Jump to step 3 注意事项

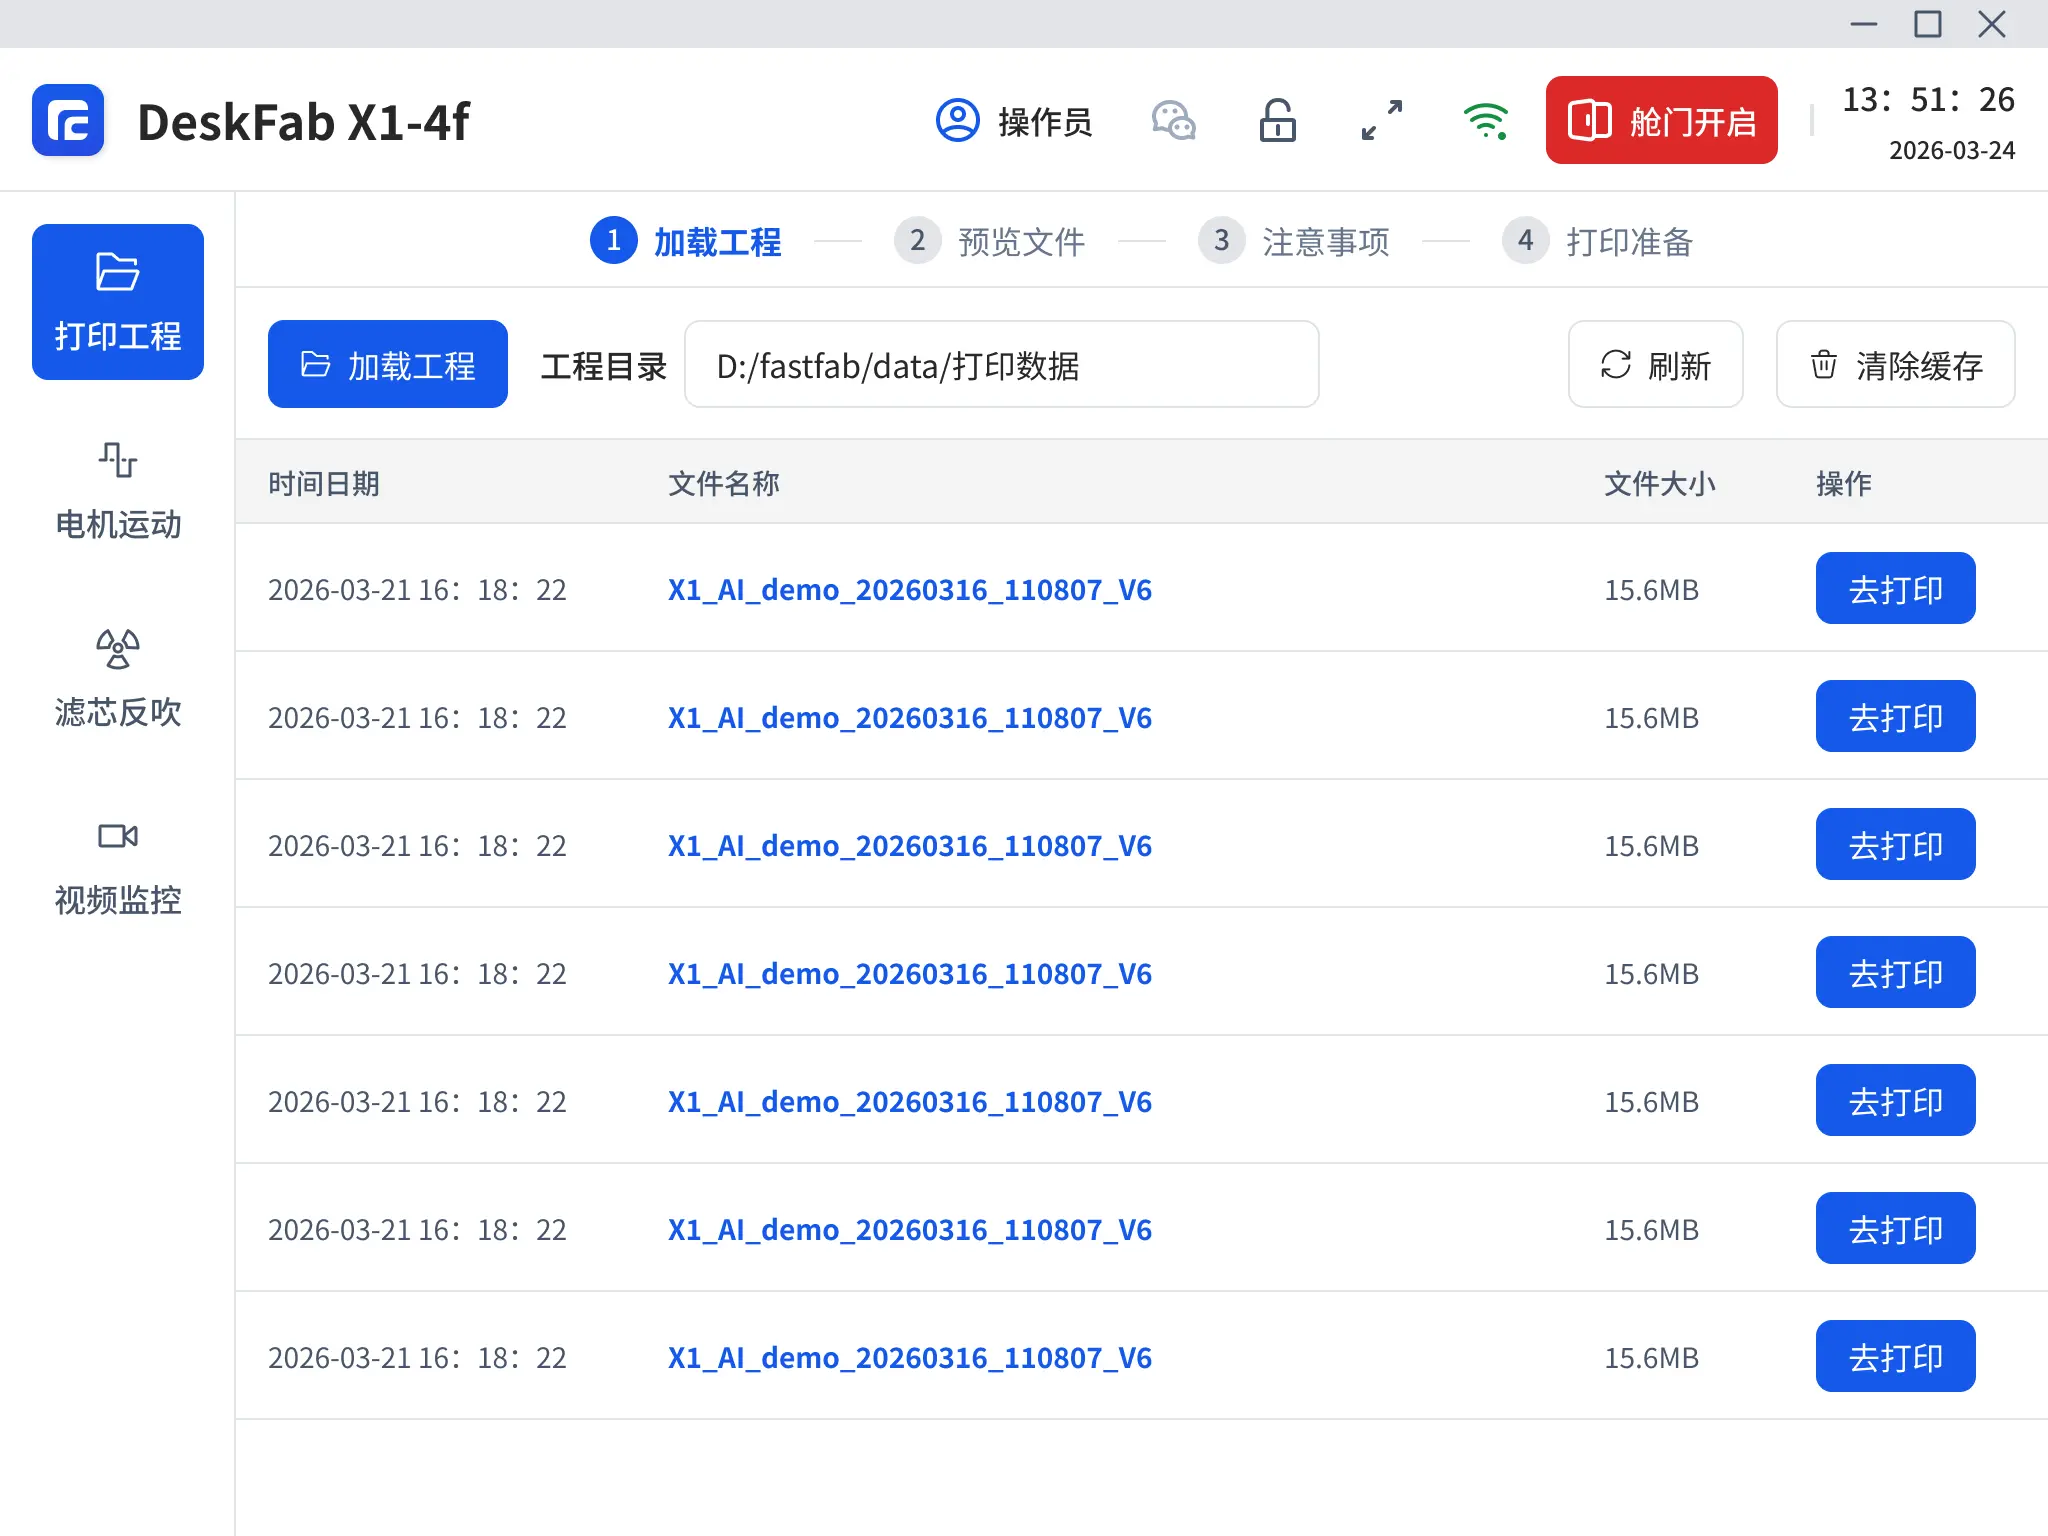pyautogui.click(x=1294, y=241)
